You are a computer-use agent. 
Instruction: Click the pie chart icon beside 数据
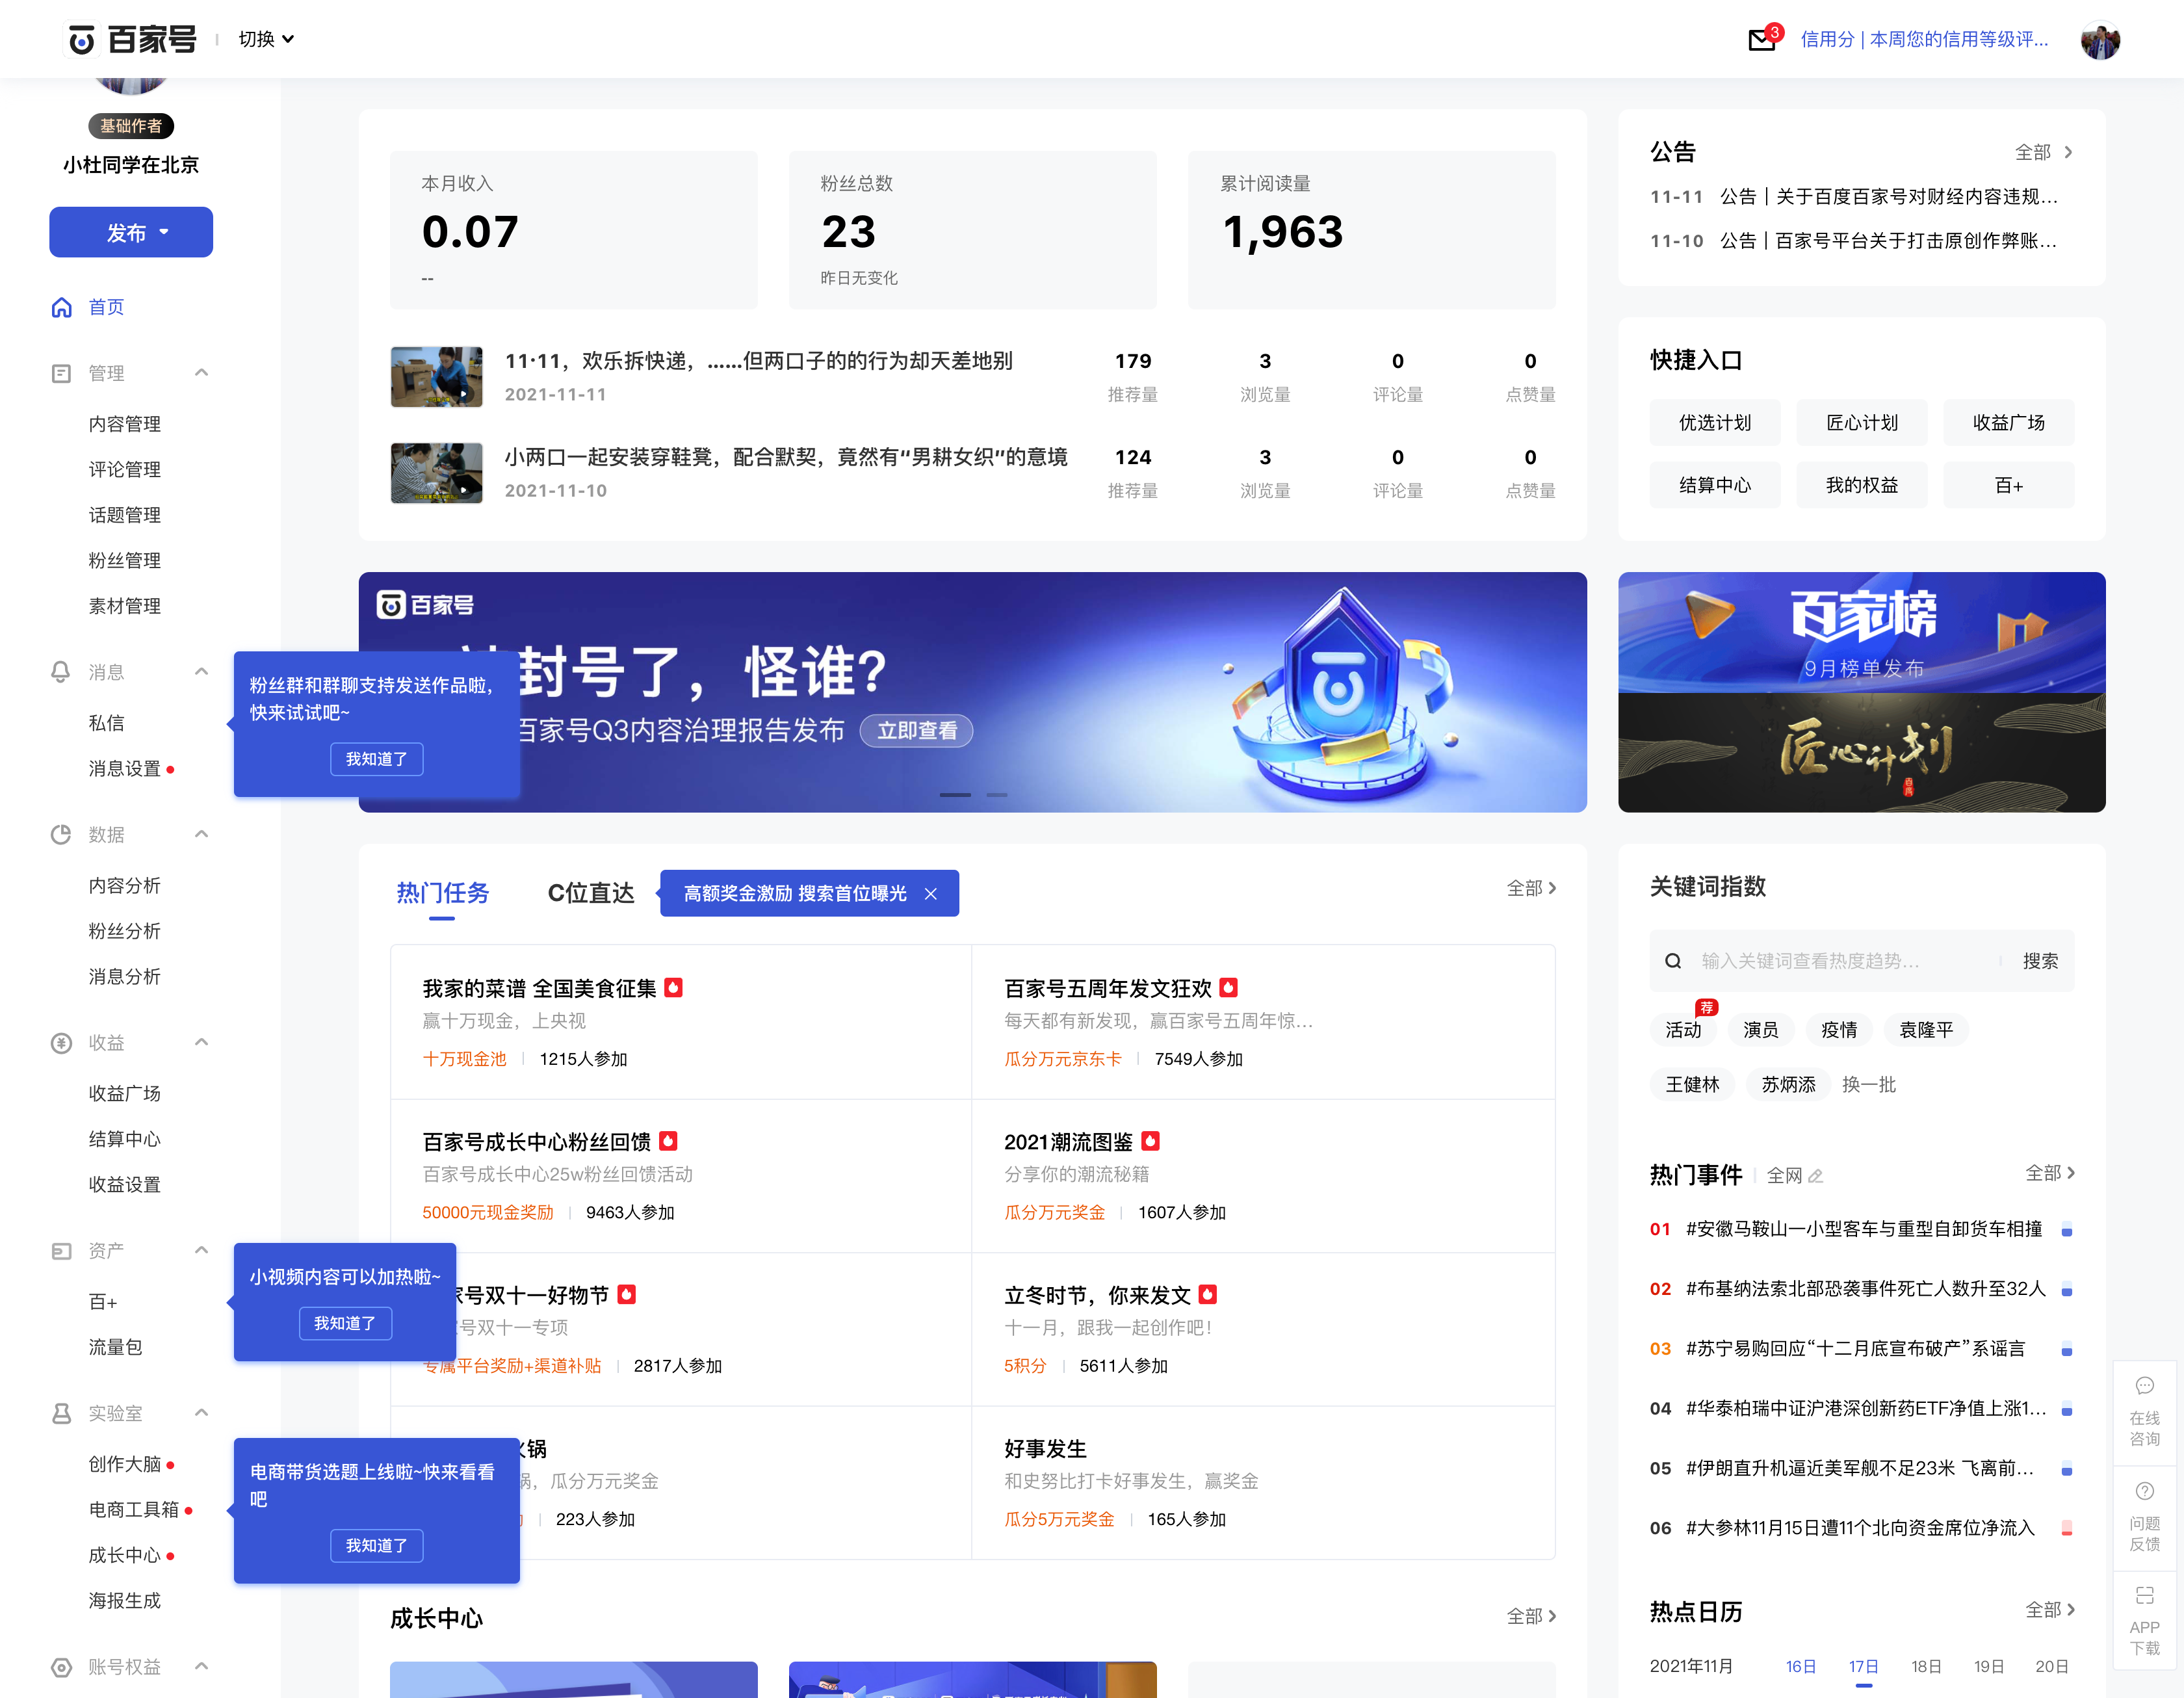click(62, 834)
